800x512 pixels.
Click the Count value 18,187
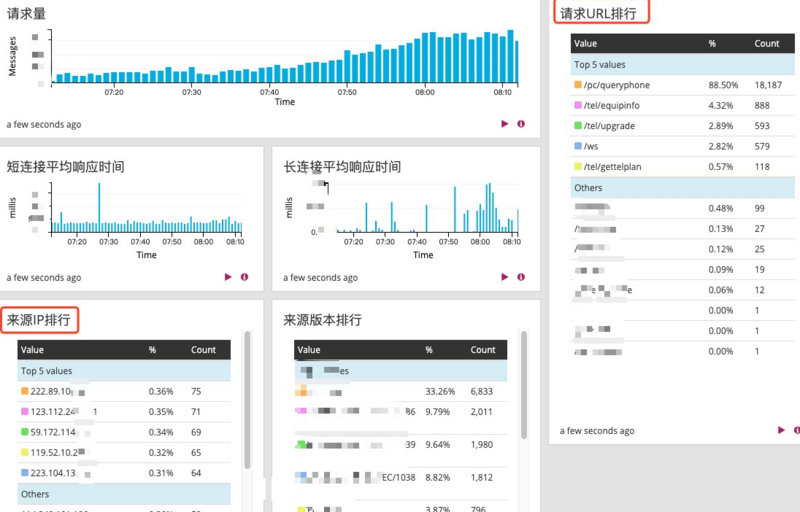(768, 85)
